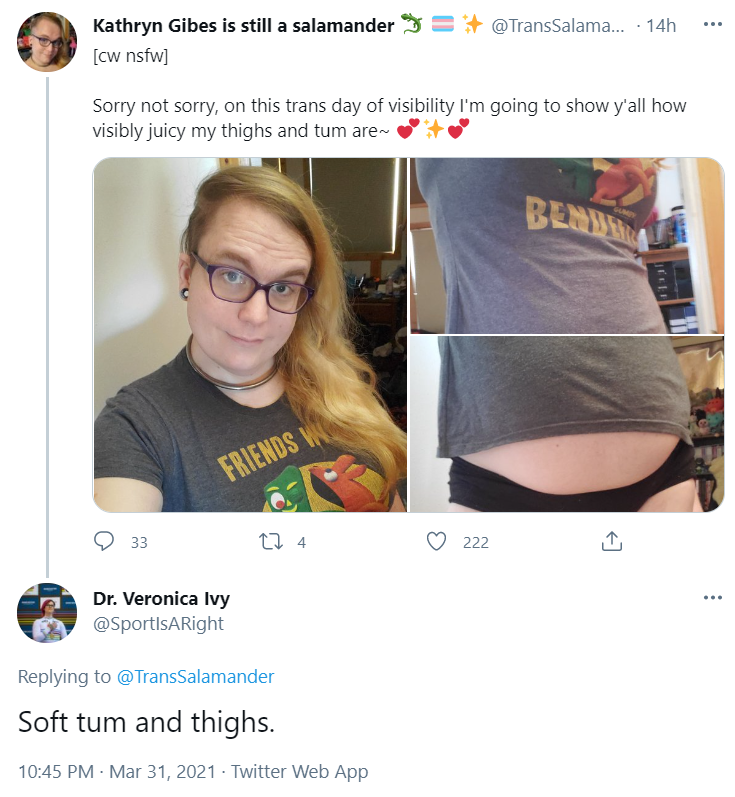Open Dr. Veronica Ivy reply's more menu
Viewport: 735px width, 797px height.
713,598
